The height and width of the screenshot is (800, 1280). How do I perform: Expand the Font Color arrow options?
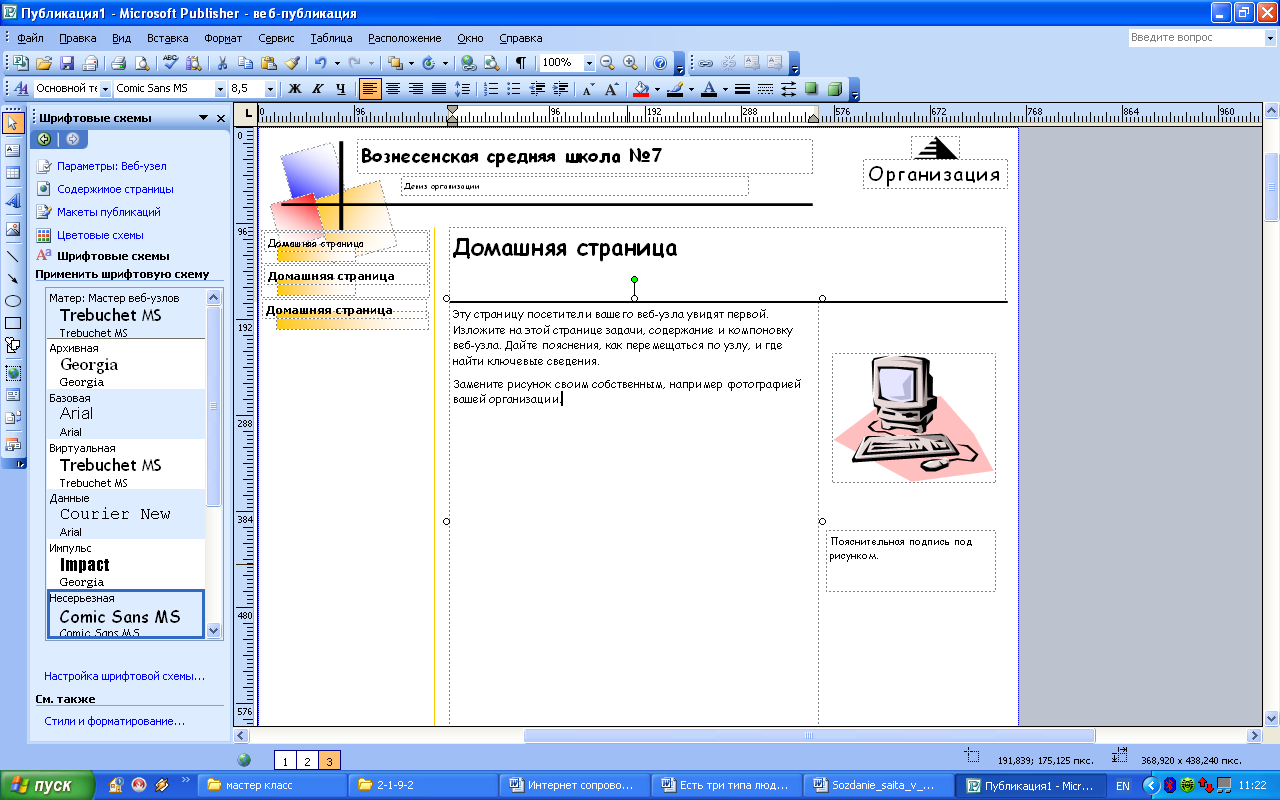pyautogui.click(x=725, y=89)
